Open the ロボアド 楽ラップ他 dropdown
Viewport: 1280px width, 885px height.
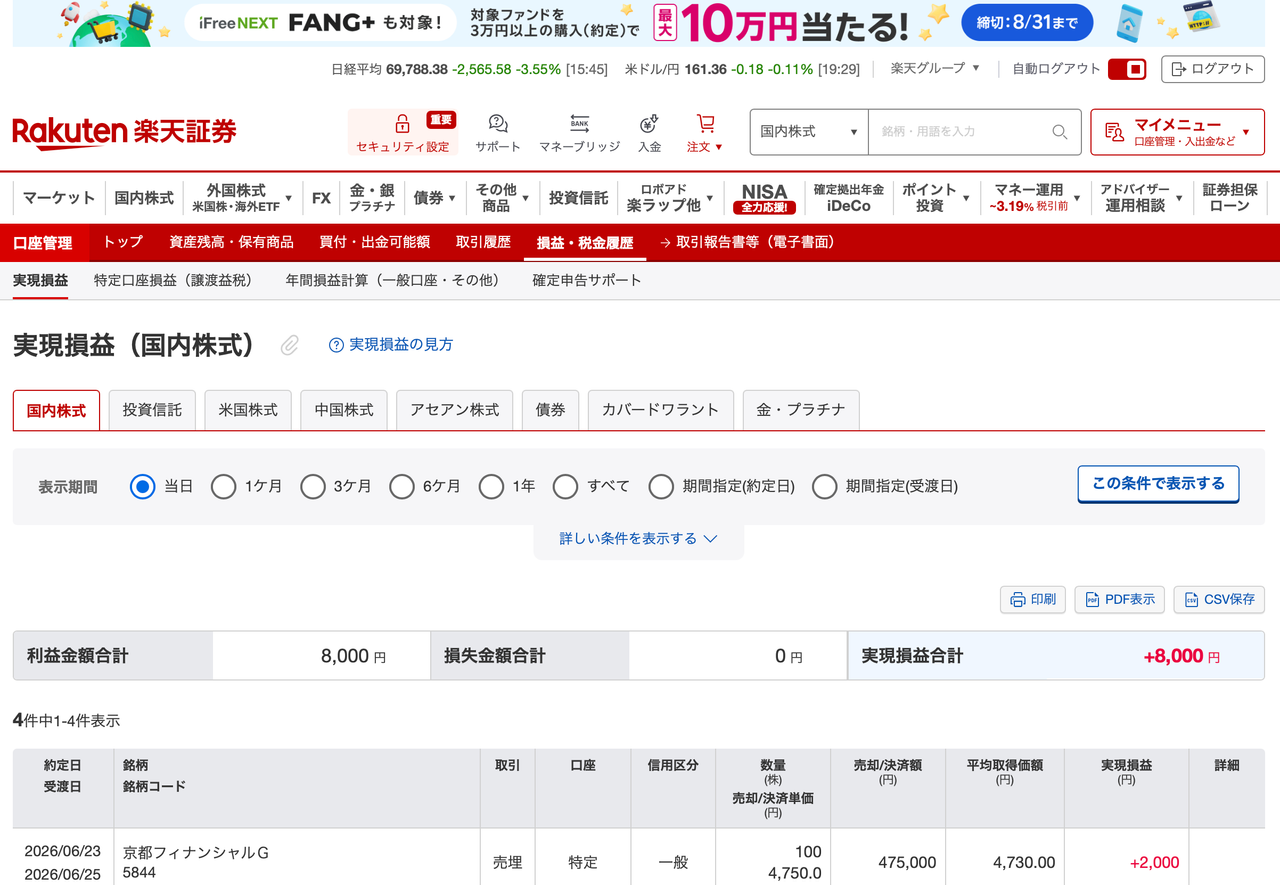[670, 198]
